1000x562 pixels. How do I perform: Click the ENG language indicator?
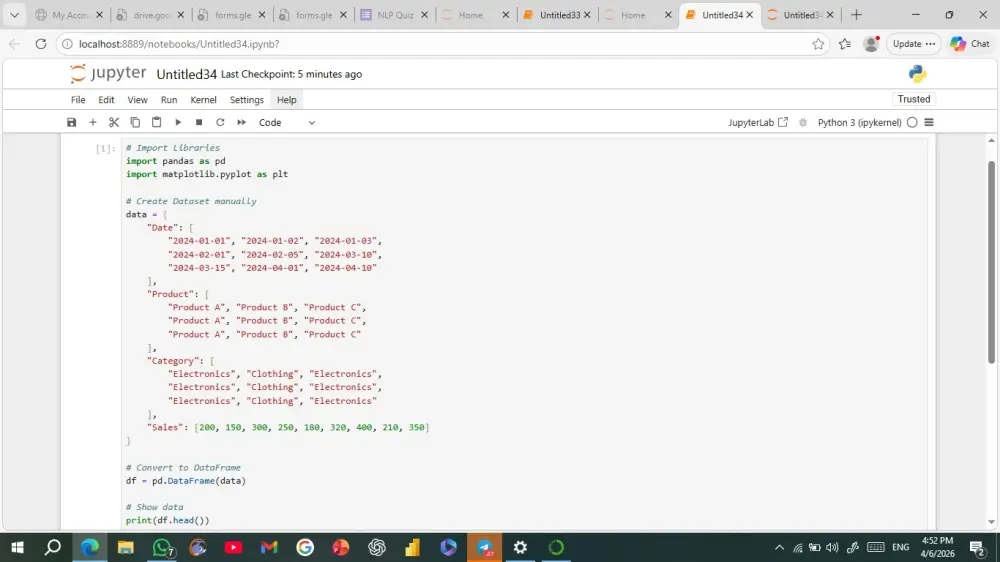pyautogui.click(x=901, y=547)
